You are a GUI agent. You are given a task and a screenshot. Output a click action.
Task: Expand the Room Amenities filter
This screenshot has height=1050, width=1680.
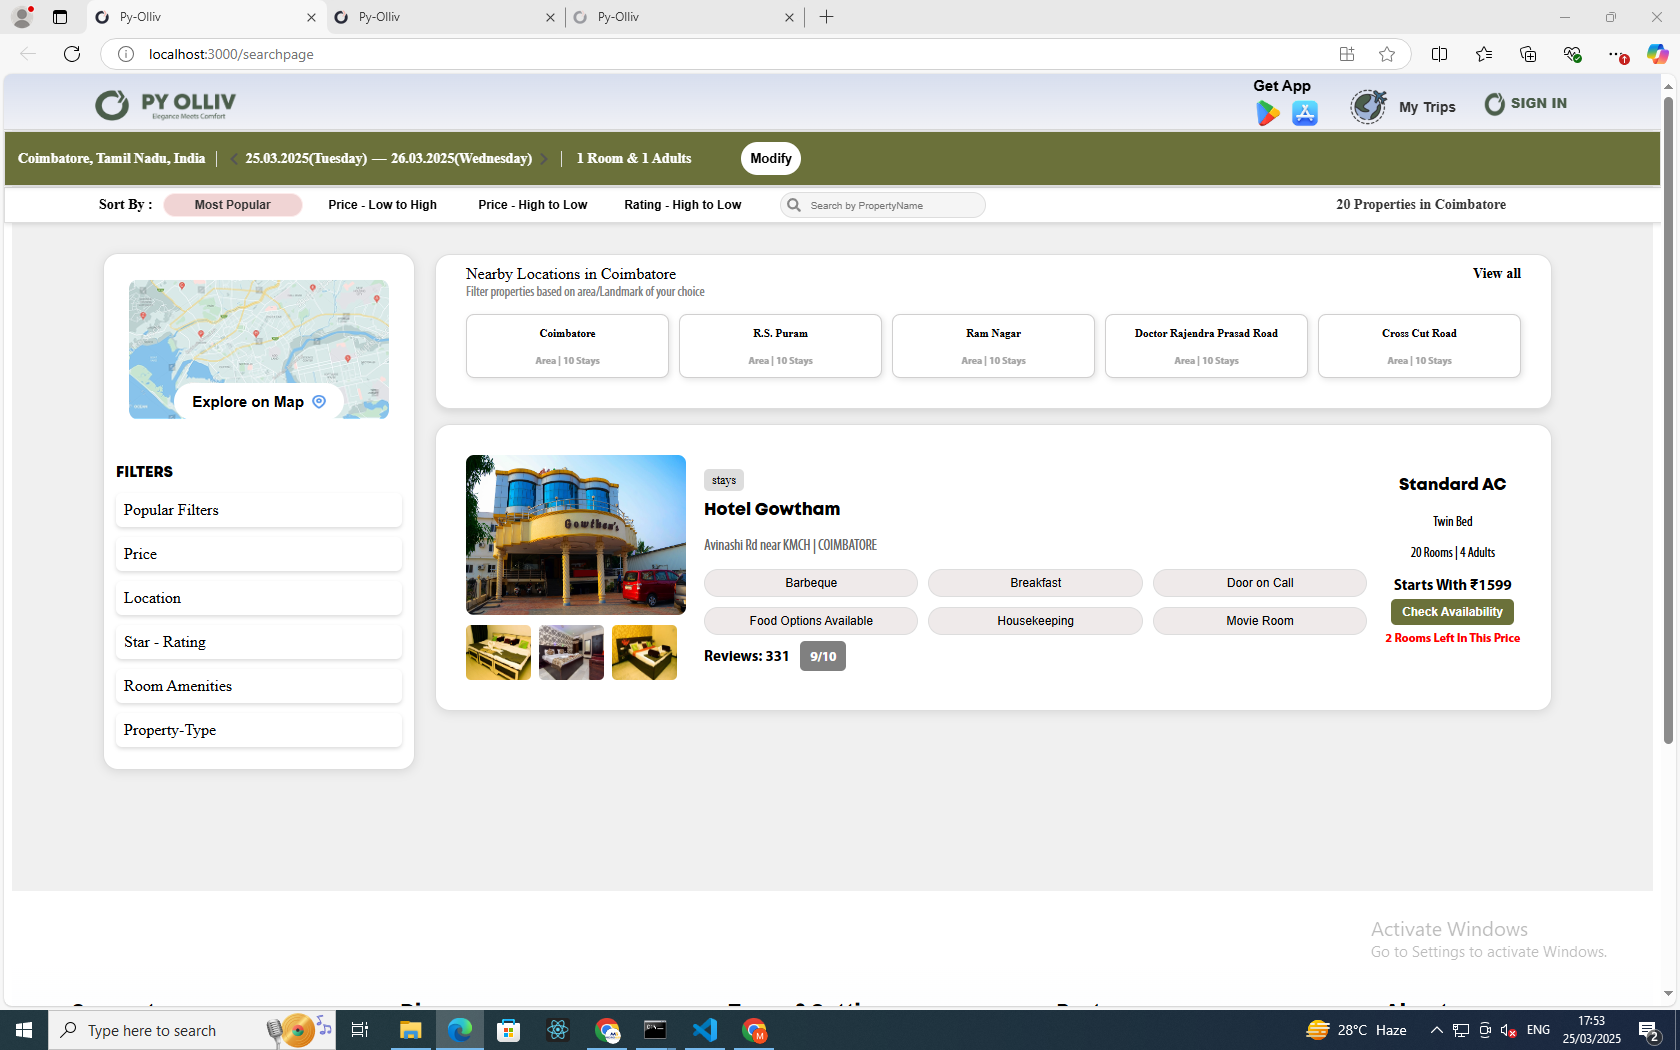(x=258, y=686)
